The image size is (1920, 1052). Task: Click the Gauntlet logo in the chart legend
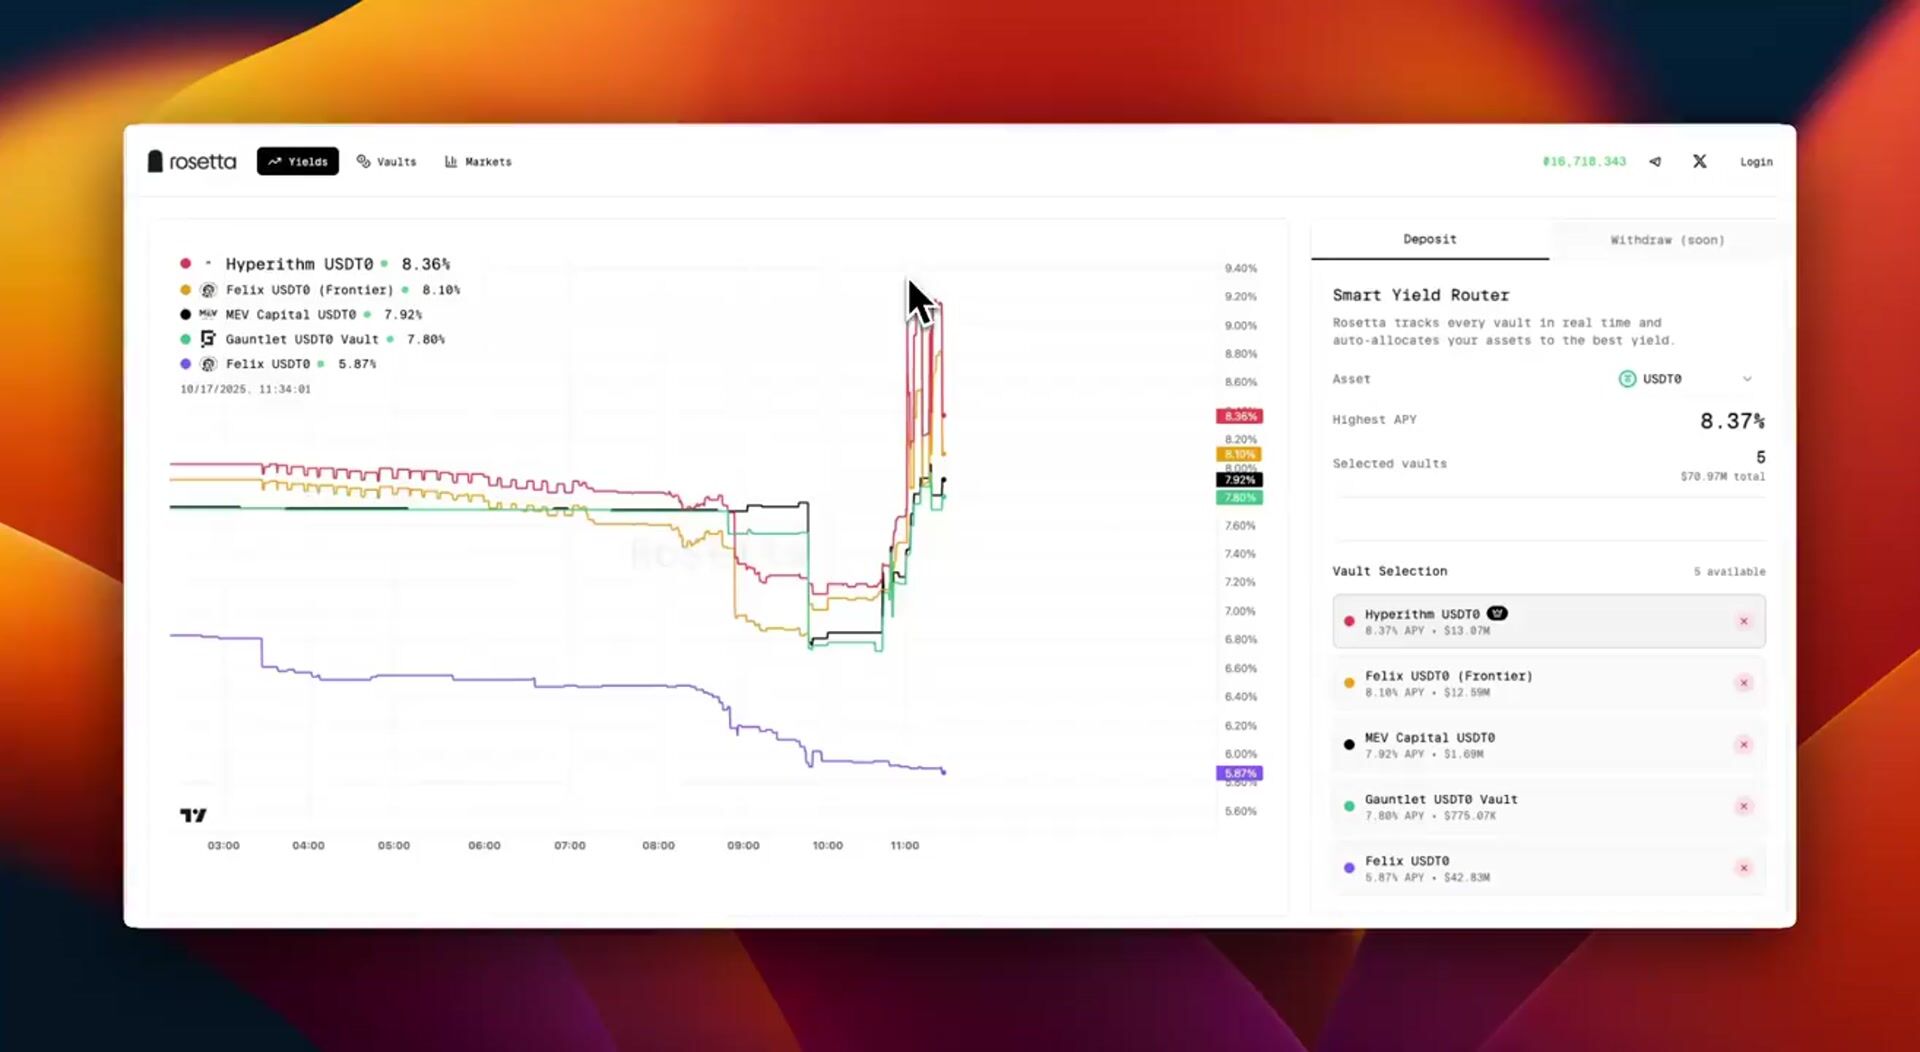[x=208, y=339]
